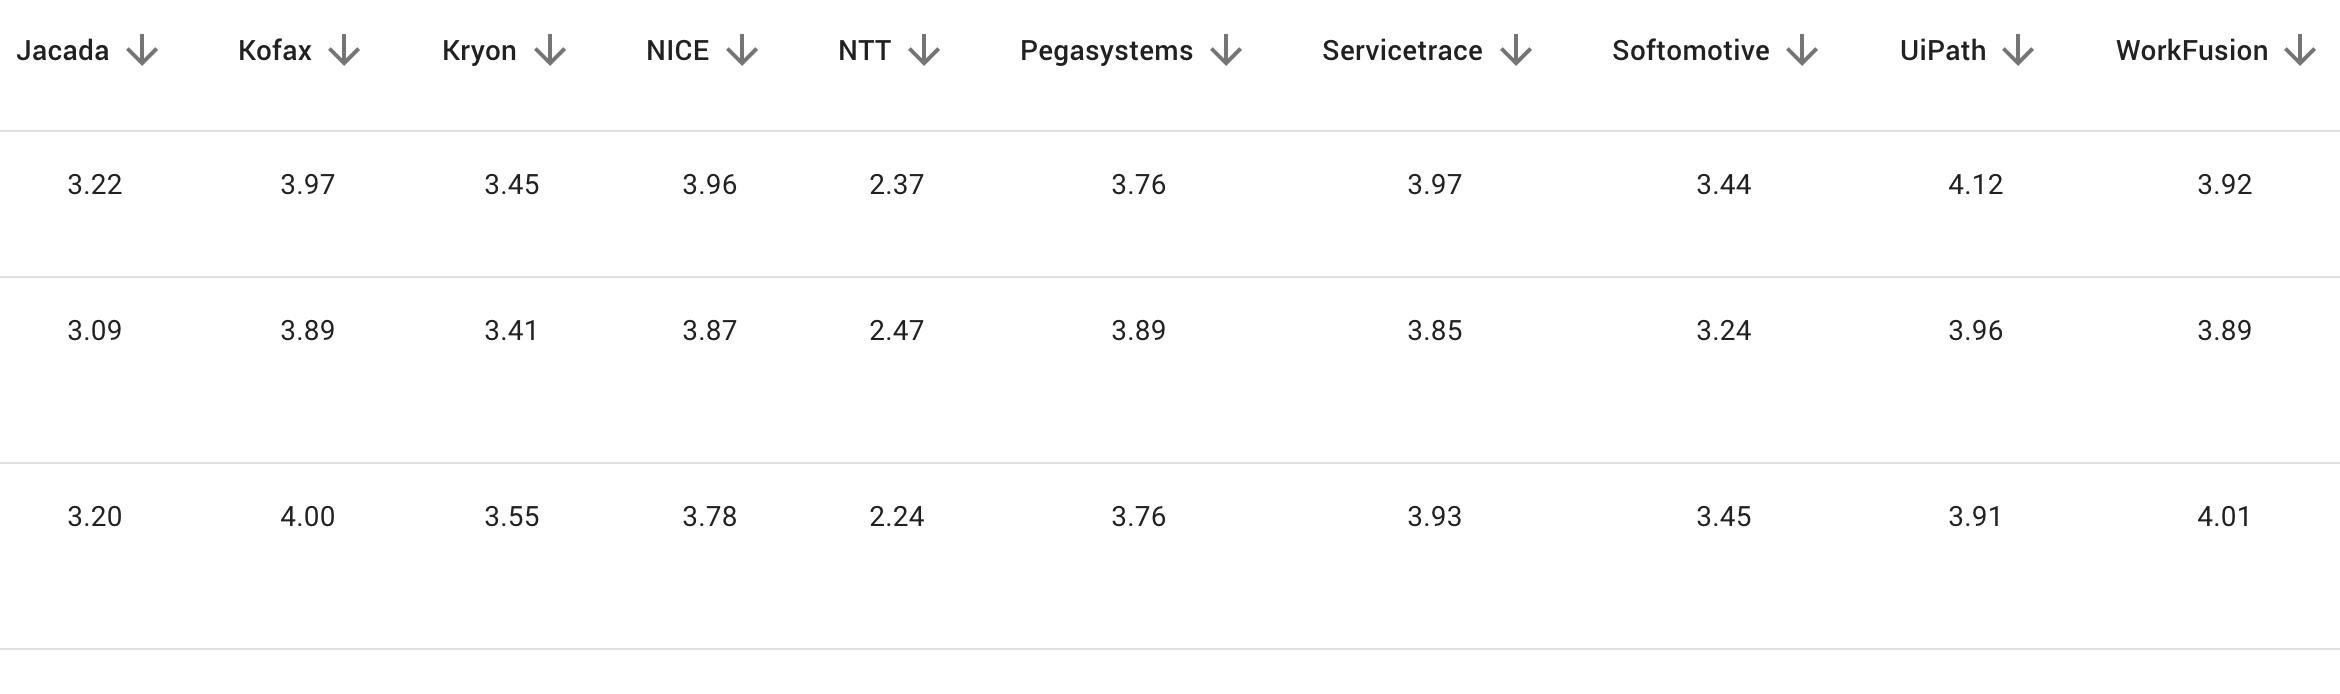Viewport: 2340px width, 694px height.
Task: Sort by Servicetrace arrow icon
Action: (1516, 51)
